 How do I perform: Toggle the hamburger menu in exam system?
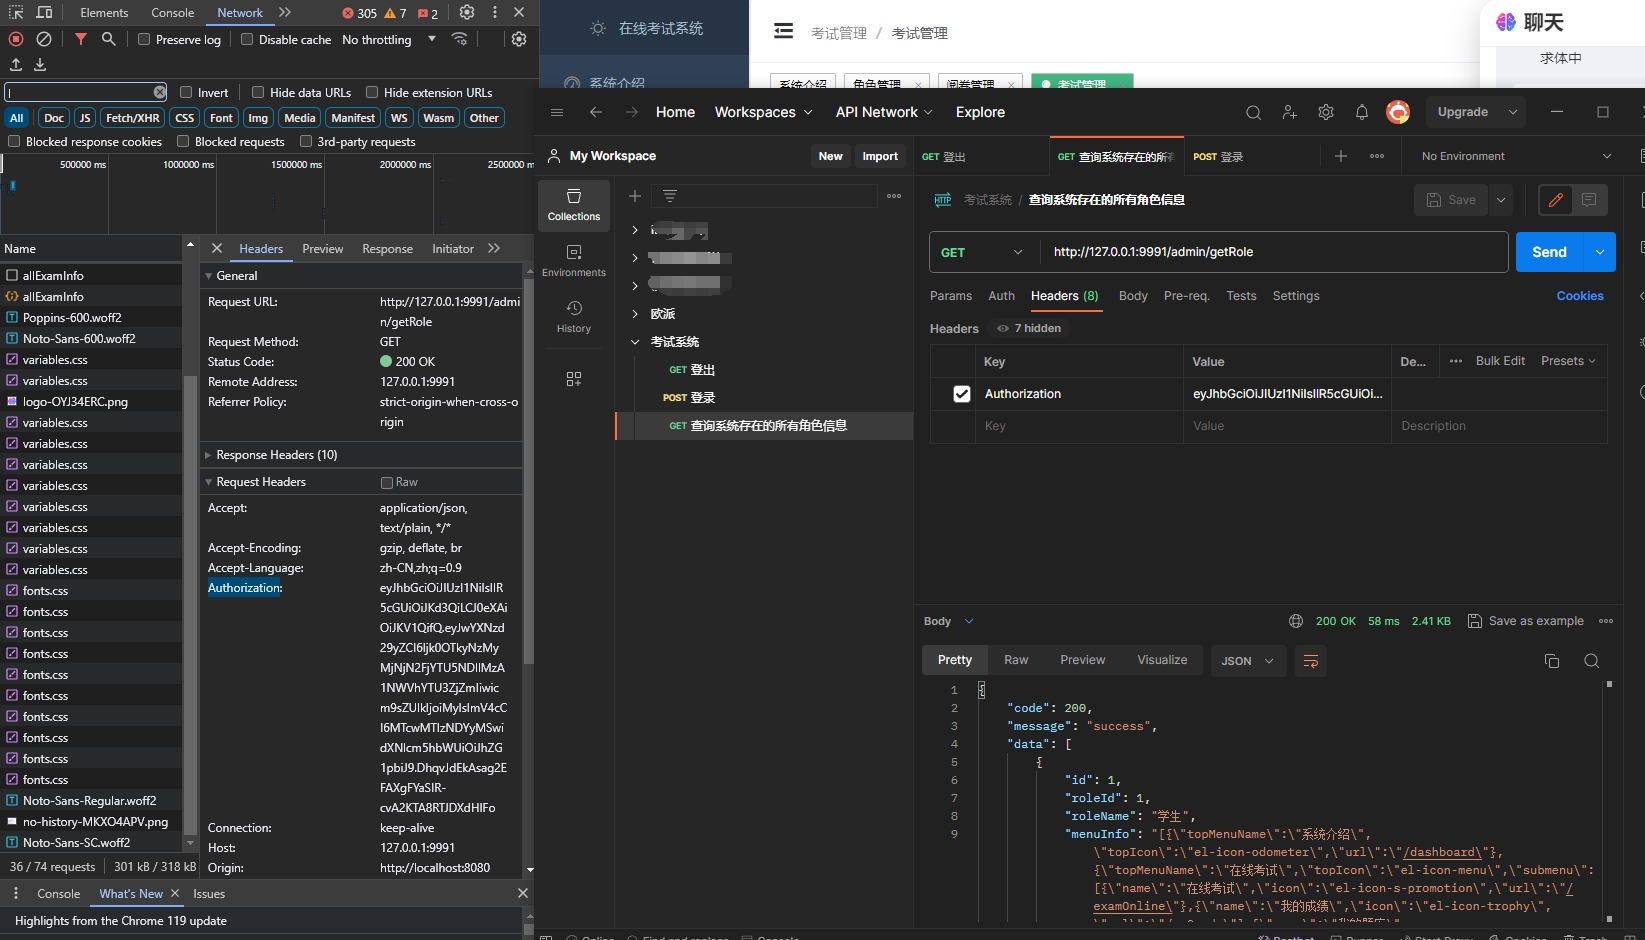coord(784,31)
